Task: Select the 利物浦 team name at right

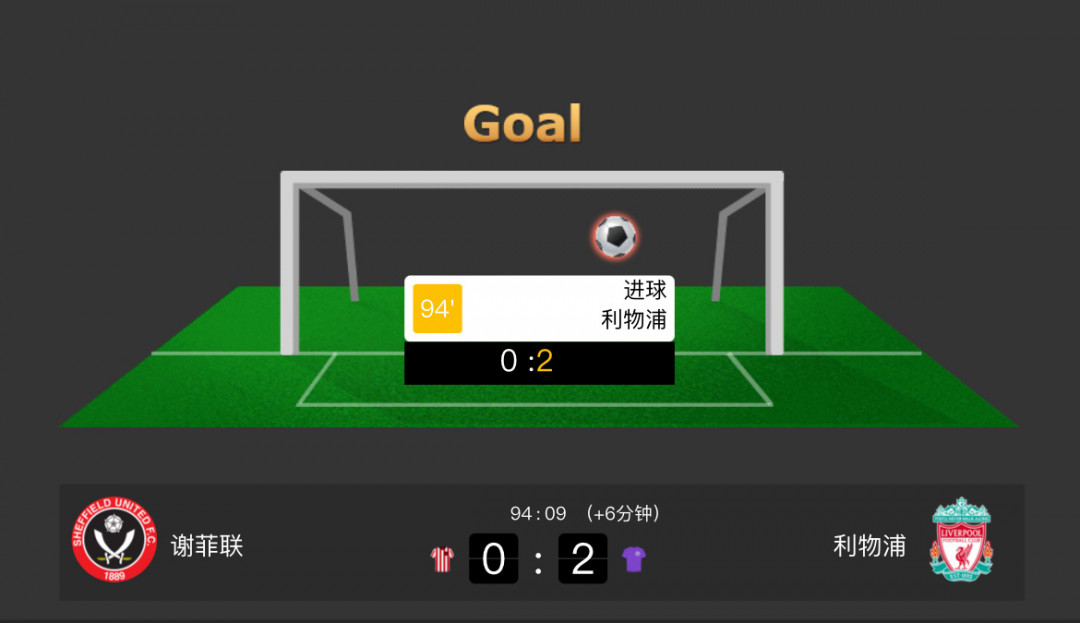Action: [869, 546]
